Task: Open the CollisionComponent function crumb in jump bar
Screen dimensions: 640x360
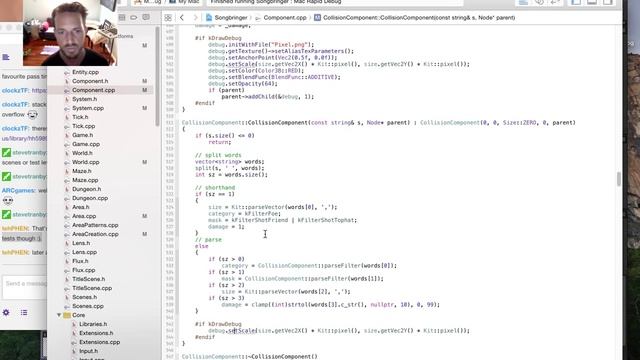Action: pyautogui.click(x=415, y=18)
